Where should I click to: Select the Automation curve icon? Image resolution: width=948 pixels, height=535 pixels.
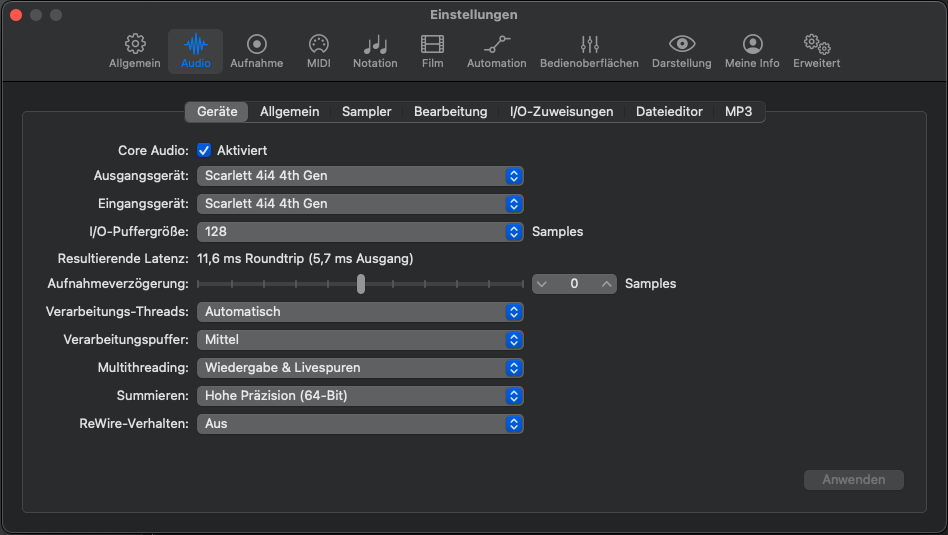point(496,45)
